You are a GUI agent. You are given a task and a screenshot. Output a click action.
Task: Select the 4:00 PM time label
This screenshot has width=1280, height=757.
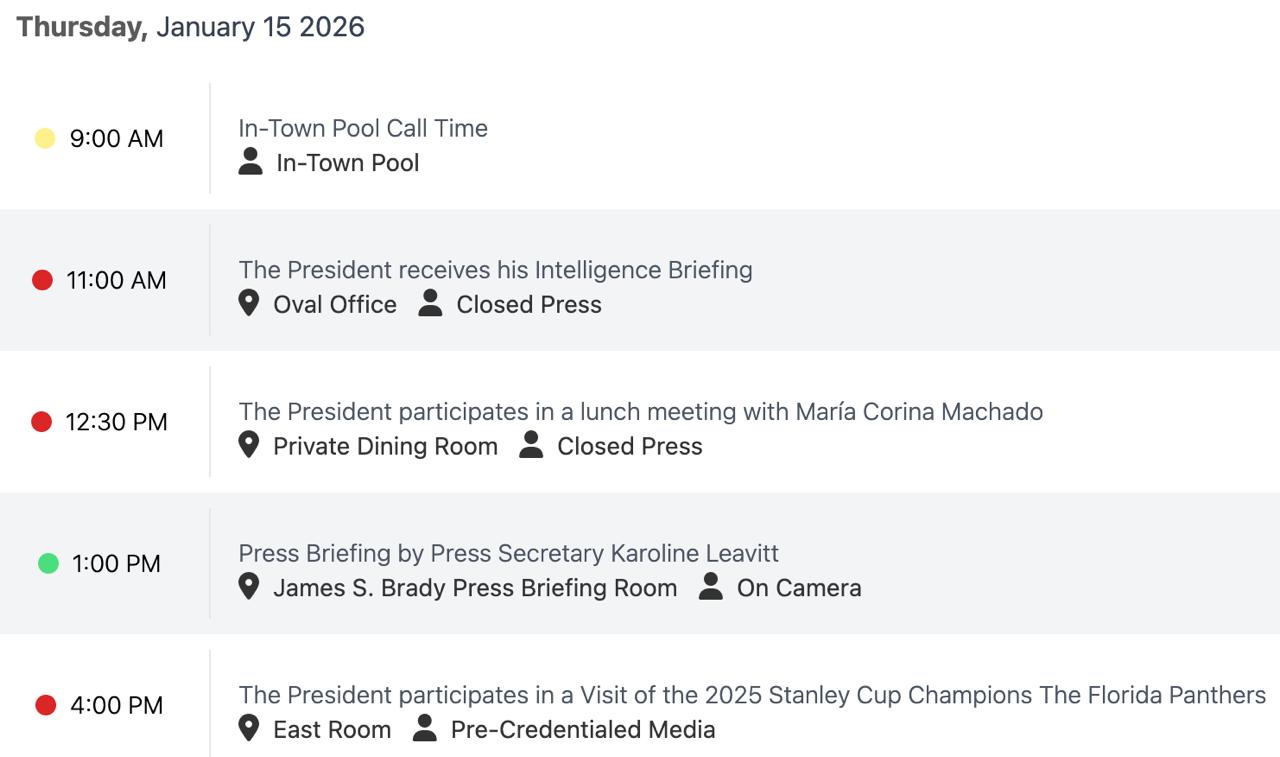click(x=116, y=705)
